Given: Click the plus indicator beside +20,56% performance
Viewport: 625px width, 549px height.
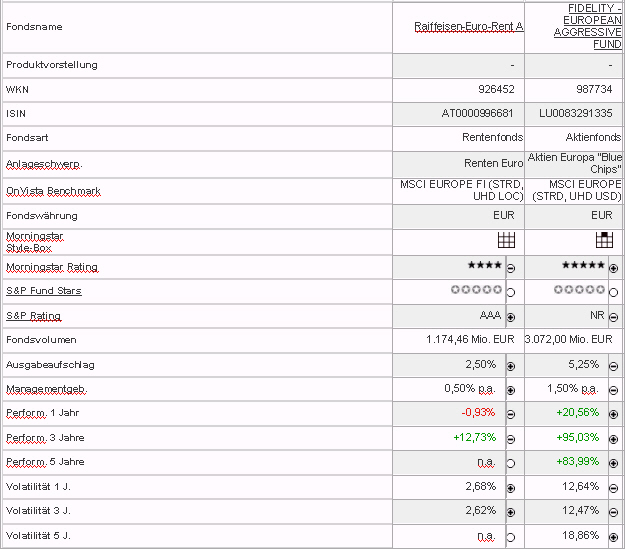Looking at the screenshot, I should point(613,414).
